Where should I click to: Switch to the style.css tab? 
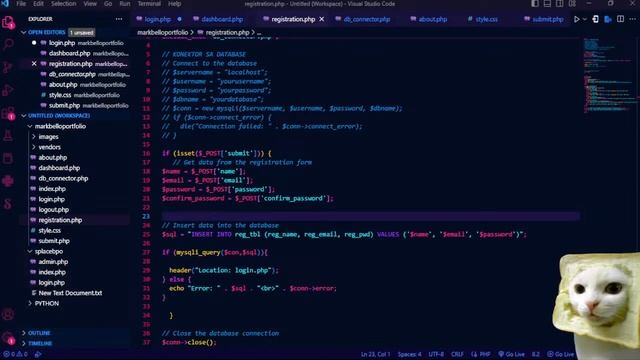pos(486,19)
